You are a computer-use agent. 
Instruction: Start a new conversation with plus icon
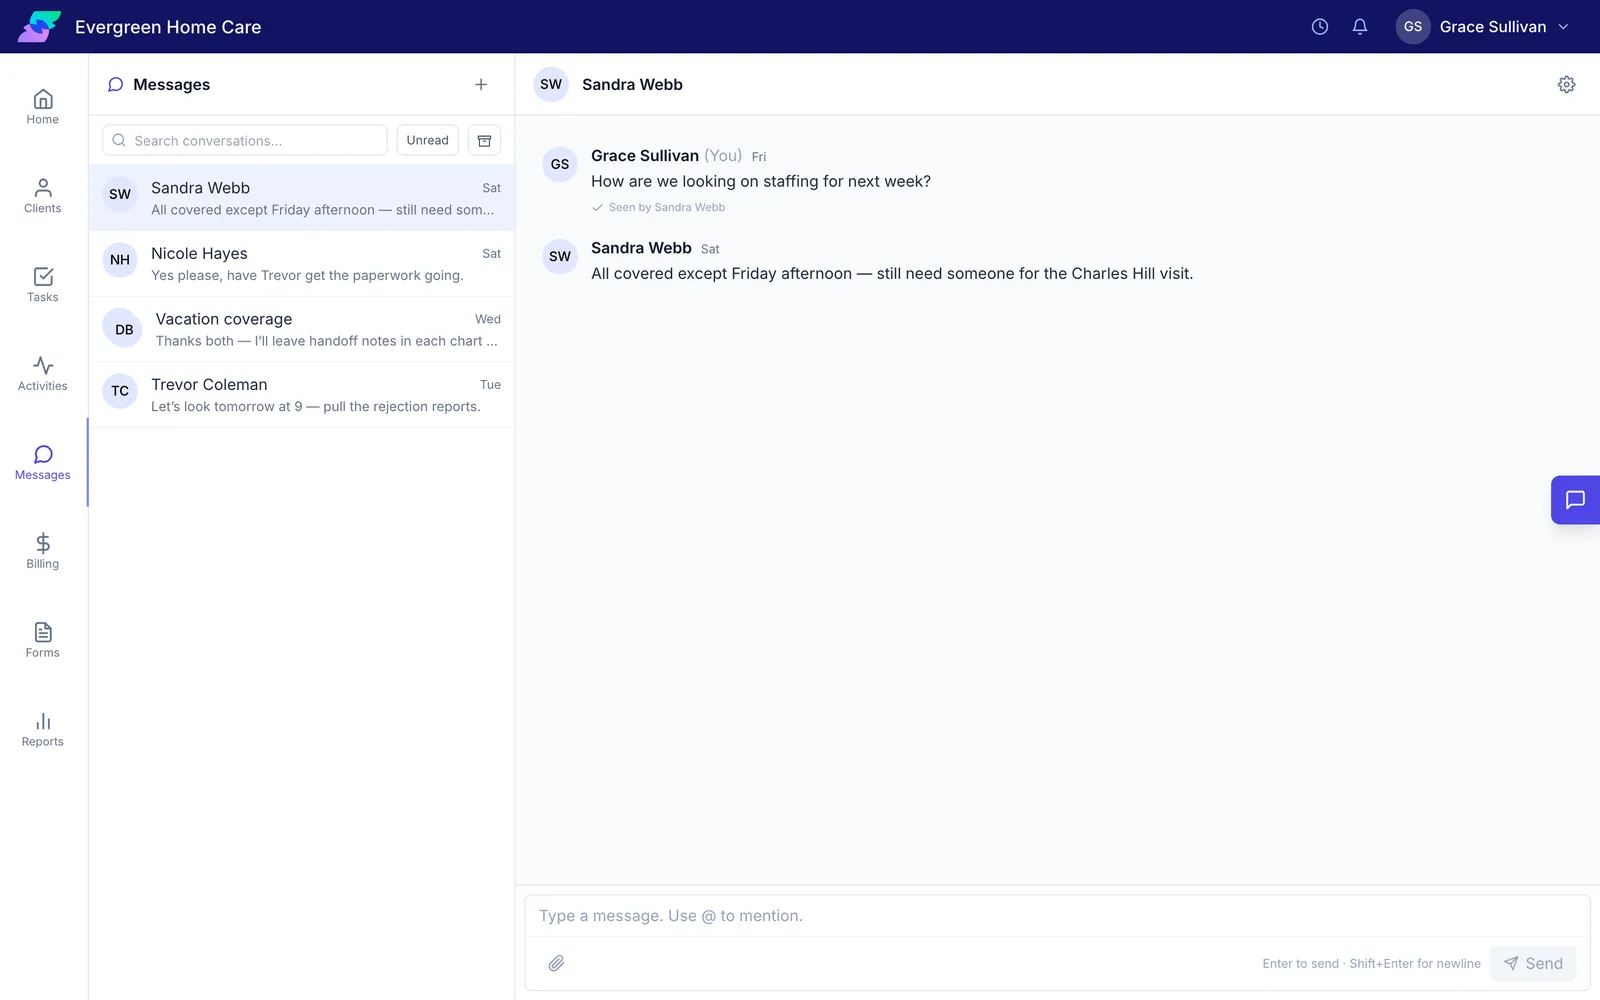point(481,85)
